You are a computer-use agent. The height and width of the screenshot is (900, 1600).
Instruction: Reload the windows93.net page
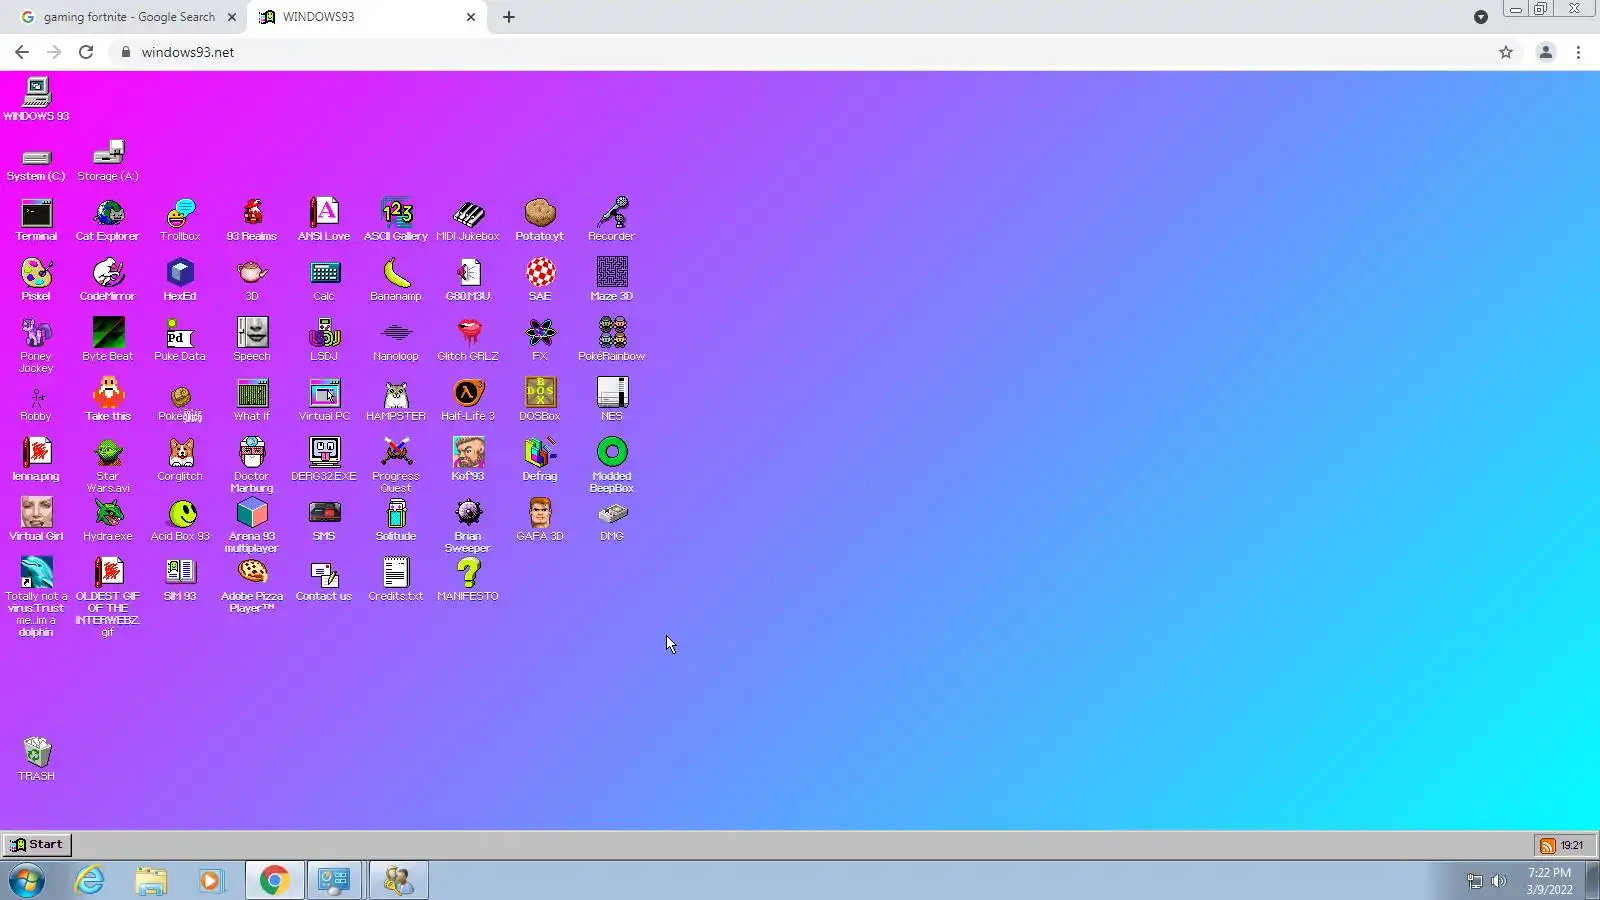click(x=86, y=52)
